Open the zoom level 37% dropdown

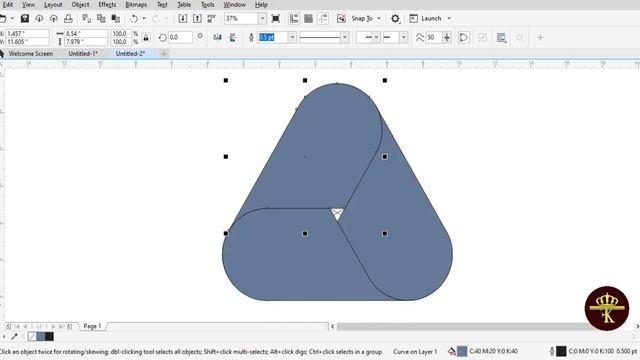point(262,18)
